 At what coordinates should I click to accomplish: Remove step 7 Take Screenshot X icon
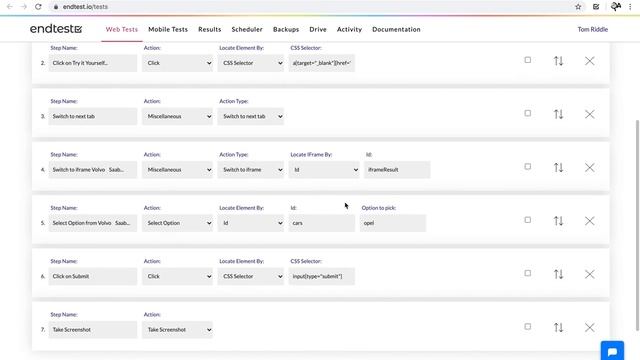[x=589, y=327]
